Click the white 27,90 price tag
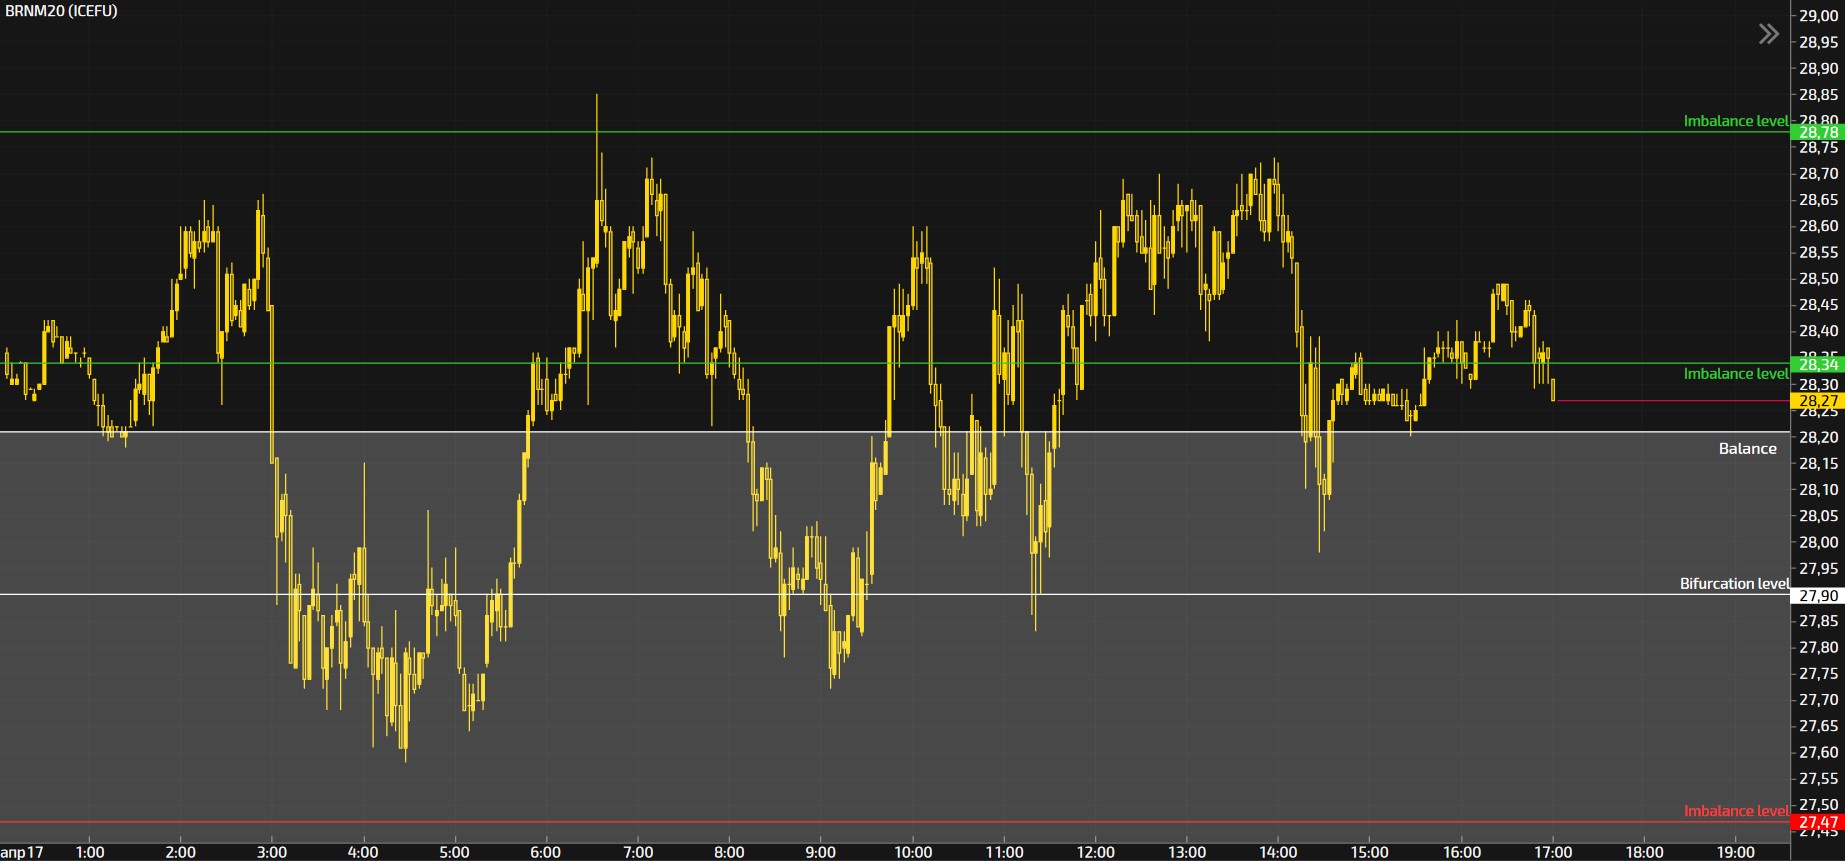1845x861 pixels. click(1817, 595)
